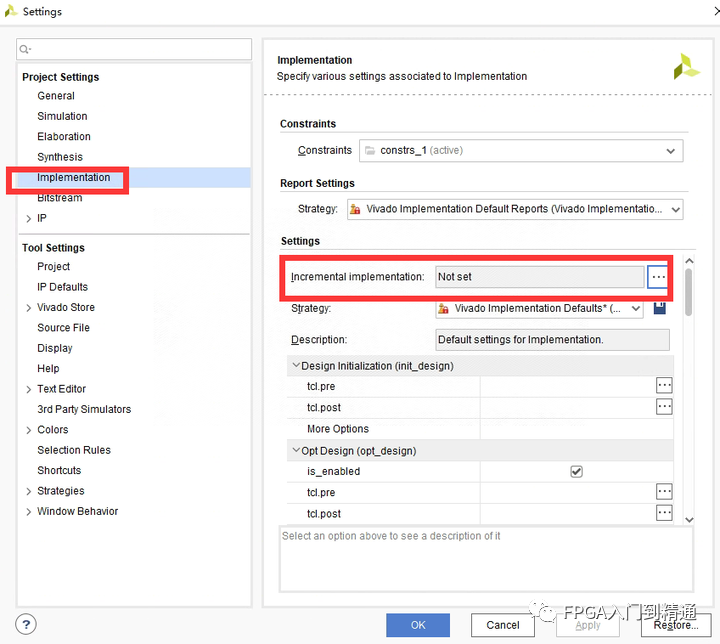Viewport: 720px width, 644px height.
Task: Toggle opt_design is_enabled checkbox
Action: tap(576, 471)
